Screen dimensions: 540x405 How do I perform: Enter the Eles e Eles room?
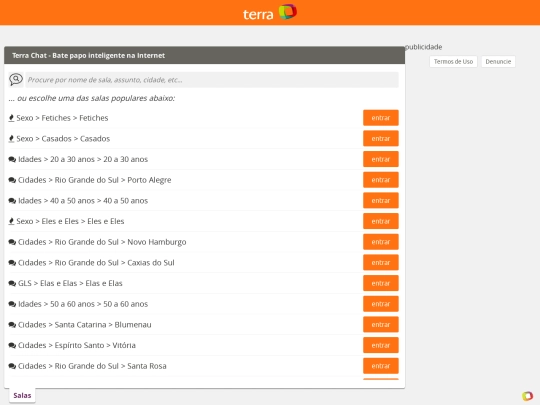coord(381,221)
